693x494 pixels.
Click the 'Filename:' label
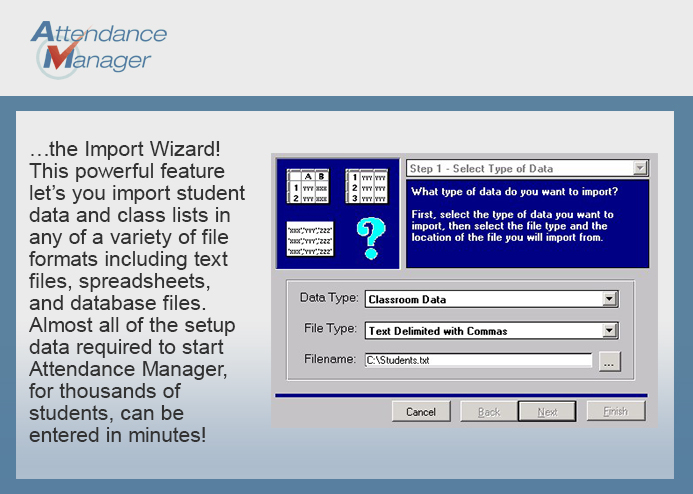(x=330, y=359)
